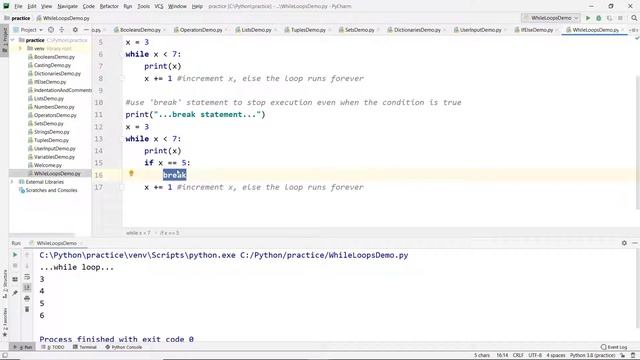The height and width of the screenshot is (360, 640).
Task: Click the collapse all icon in Project panel
Action: [x=62, y=30]
